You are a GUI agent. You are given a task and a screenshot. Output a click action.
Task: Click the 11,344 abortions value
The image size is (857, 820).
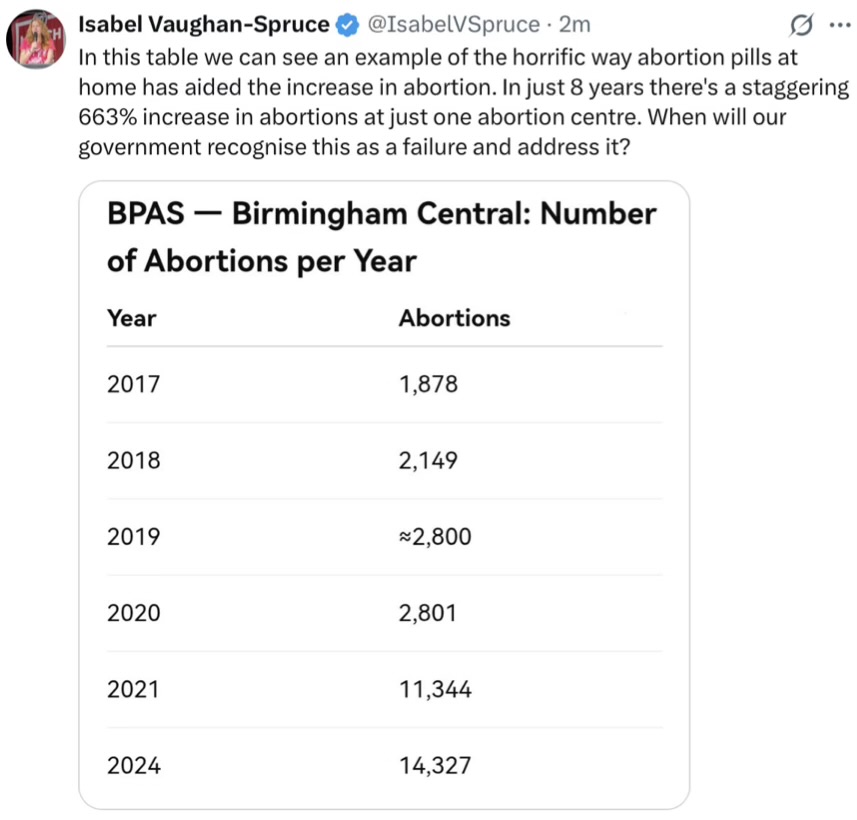[x=435, y=689]
